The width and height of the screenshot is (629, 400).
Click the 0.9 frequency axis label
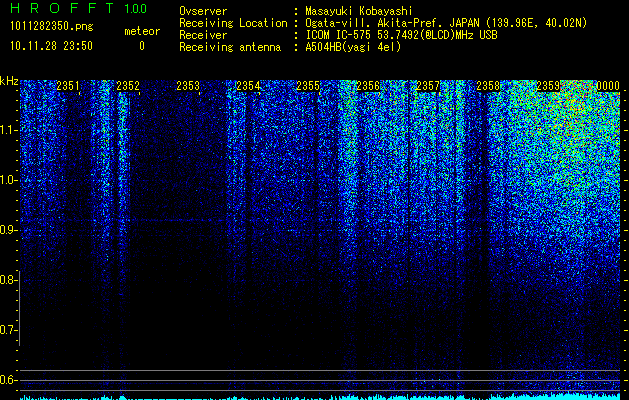tap(9, 230)
